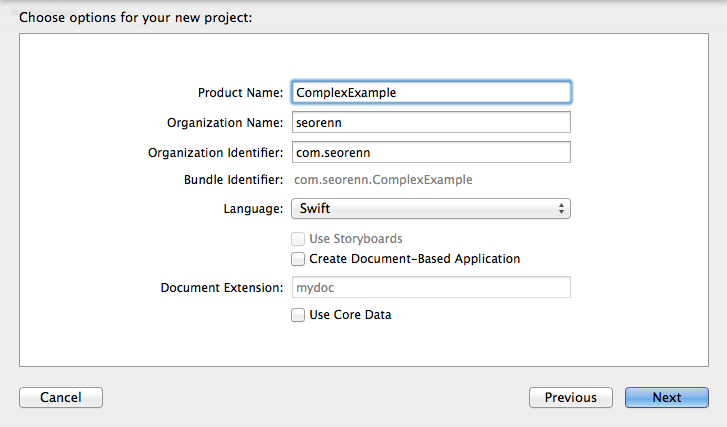This screenshot has height=427, width=727.
Task: Go back with the Previous button
Action: click(x=571, y=397)
